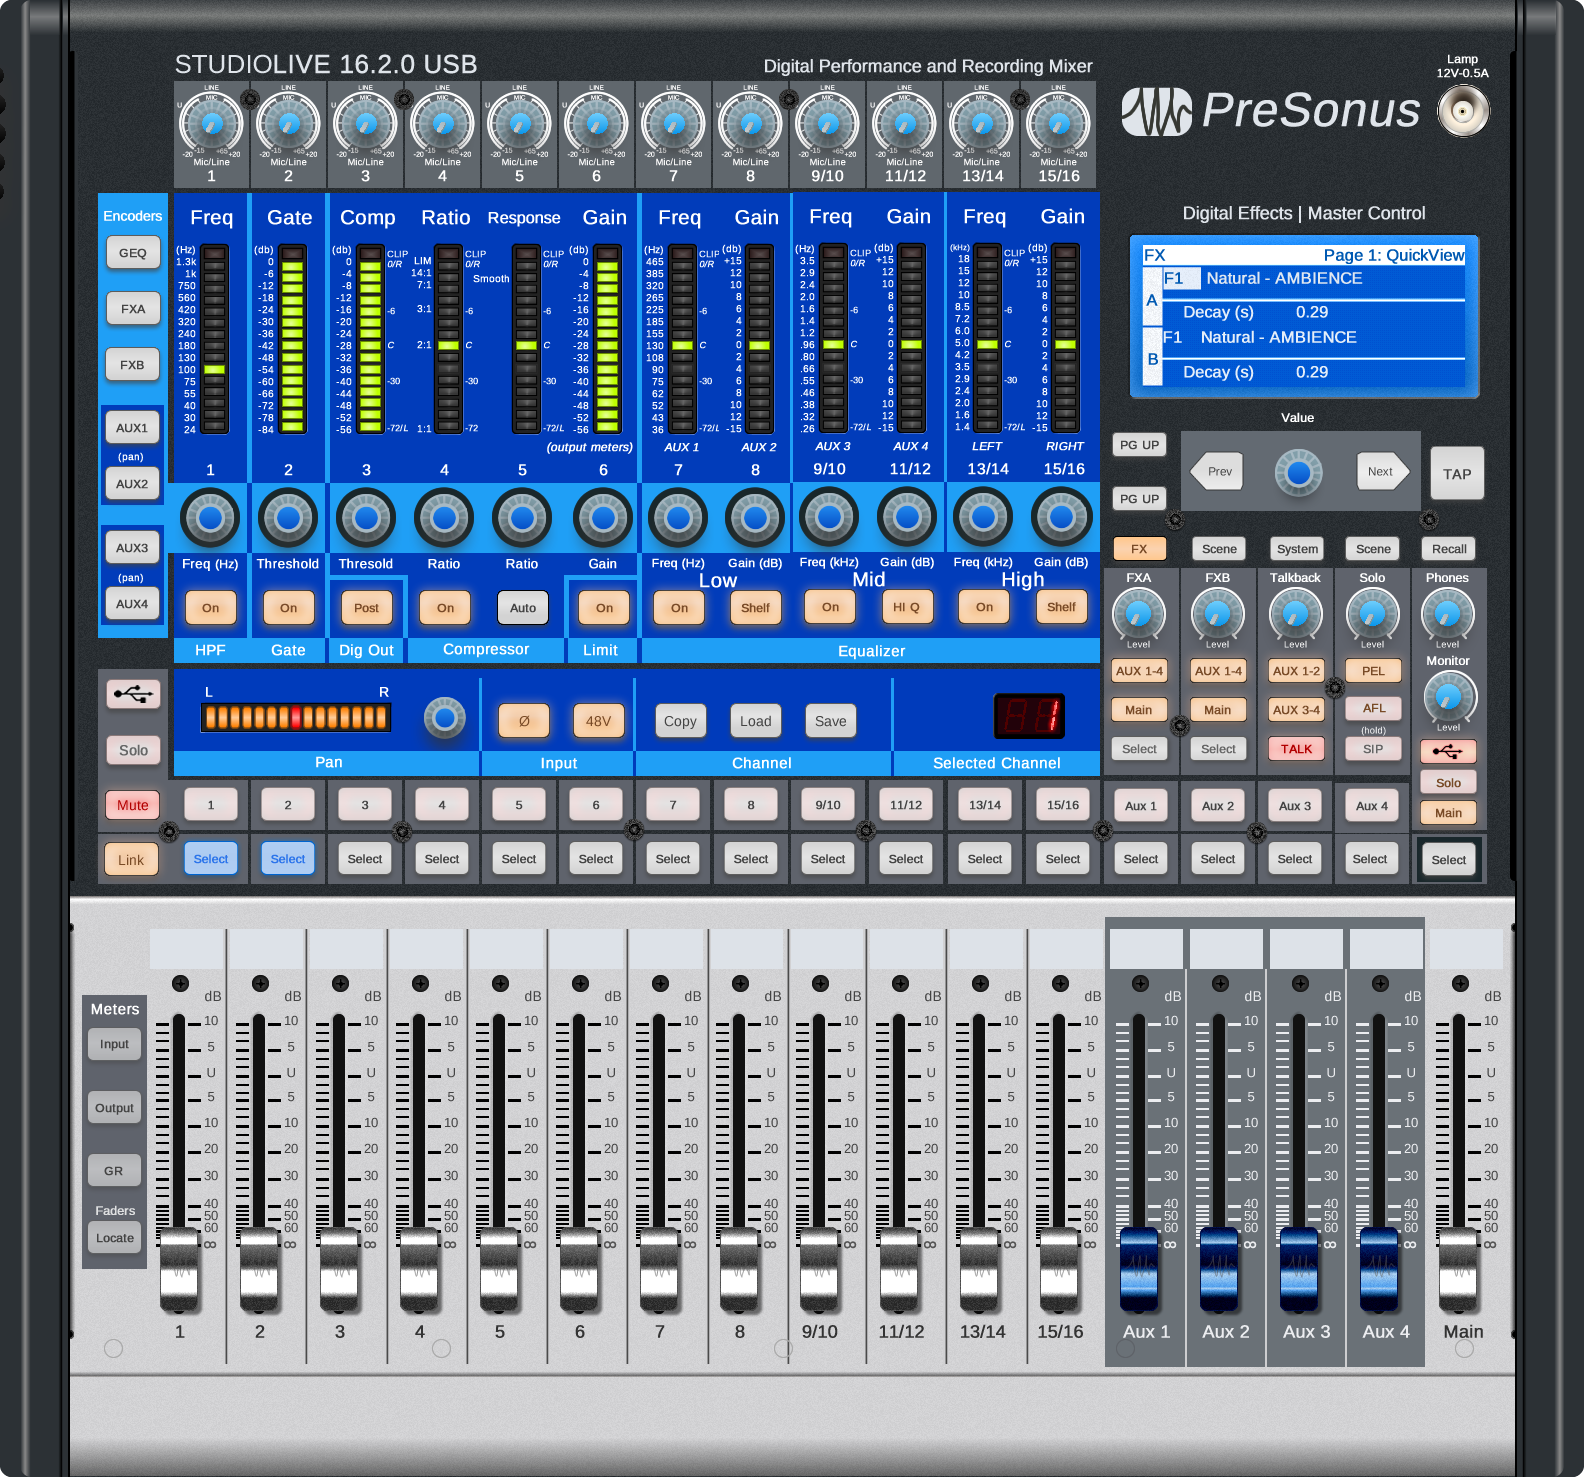Toggle the HPF On button
Screen dimensions: 1586x1479
click(210, 607)
